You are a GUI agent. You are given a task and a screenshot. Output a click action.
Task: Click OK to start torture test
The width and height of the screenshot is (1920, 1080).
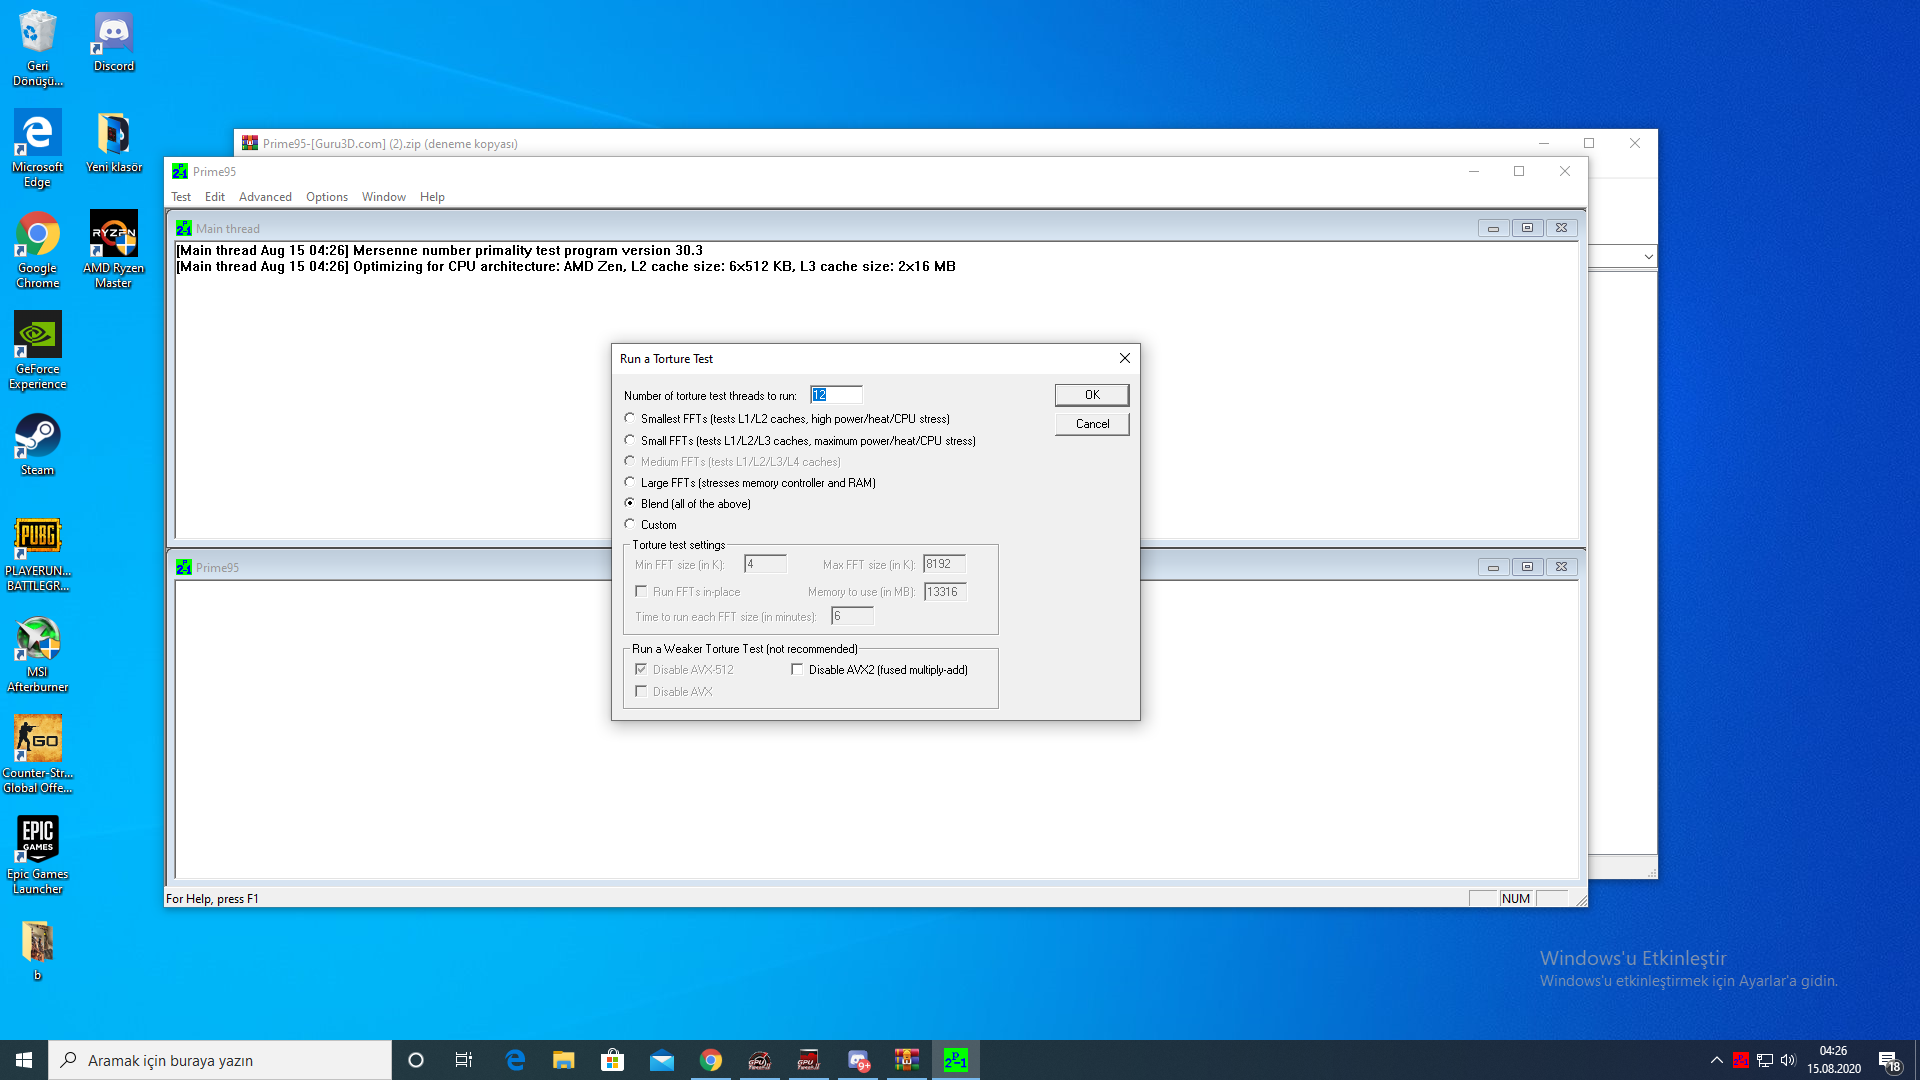point(1091,394)
